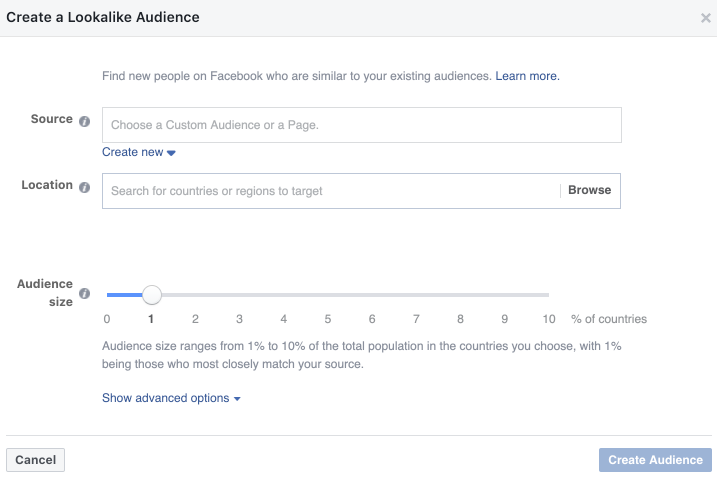Click the Audience size info icon
The height and width of the screenshot is (478, 717).
[84, 294]
